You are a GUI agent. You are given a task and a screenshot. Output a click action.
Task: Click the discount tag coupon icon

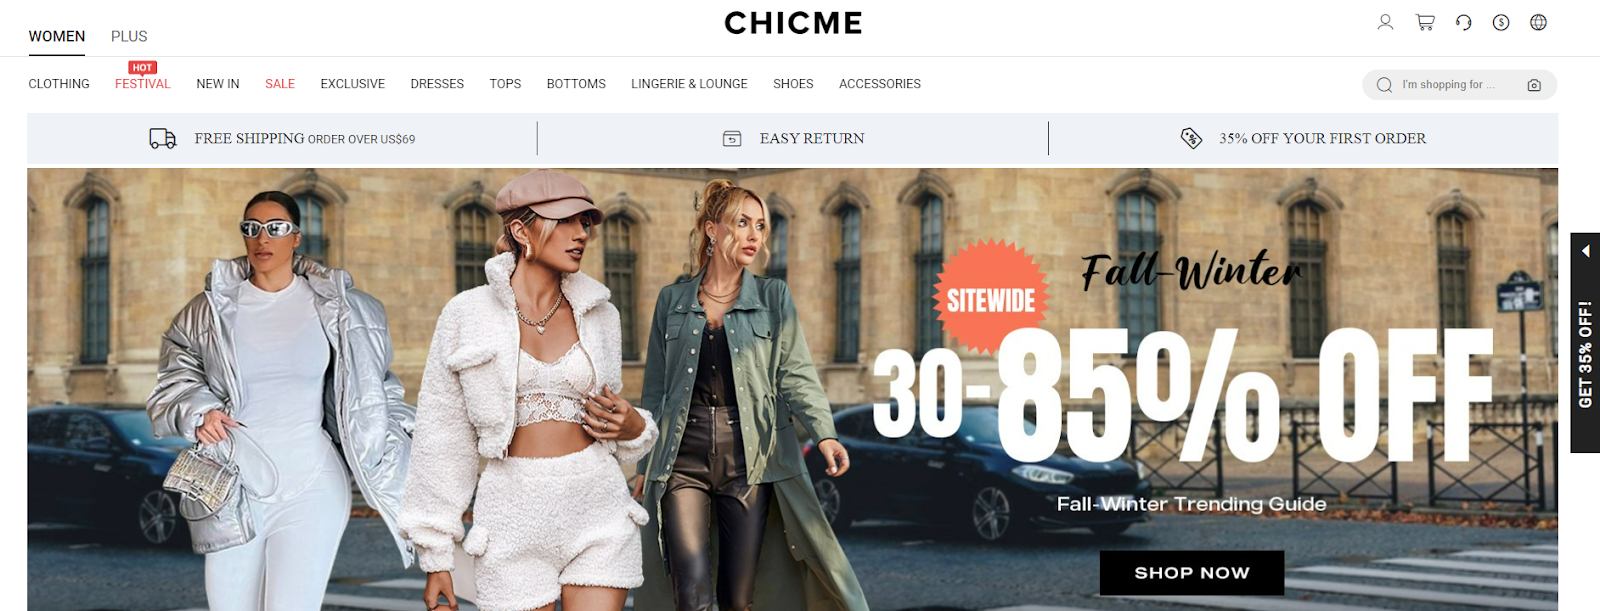coord(1191,138)
